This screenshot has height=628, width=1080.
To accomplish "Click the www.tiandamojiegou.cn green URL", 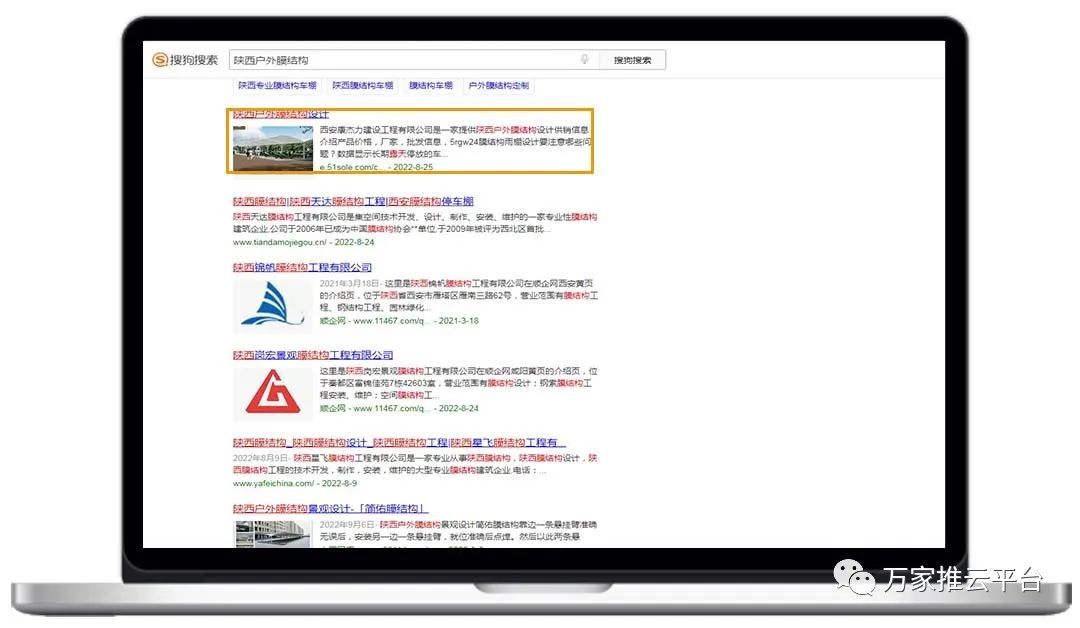I will pos(280,242).
